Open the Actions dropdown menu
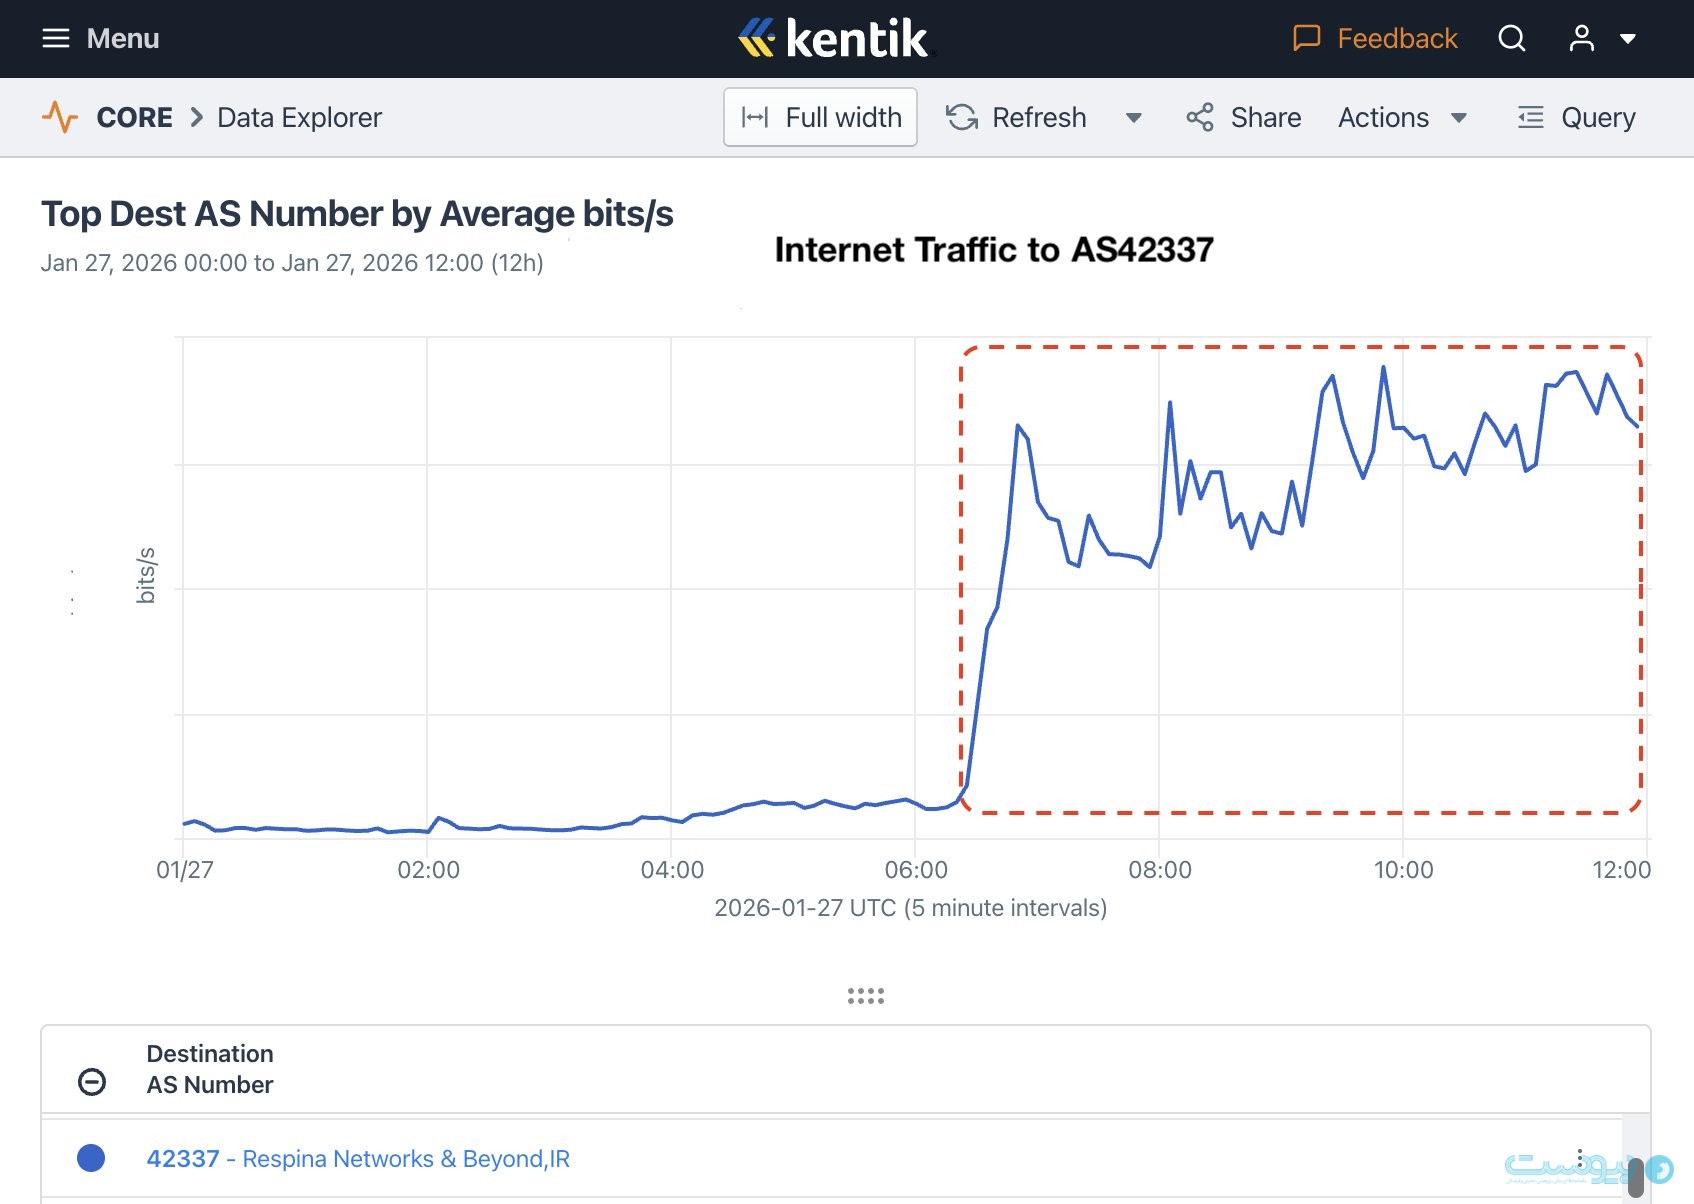 [x=1402, y=117]
